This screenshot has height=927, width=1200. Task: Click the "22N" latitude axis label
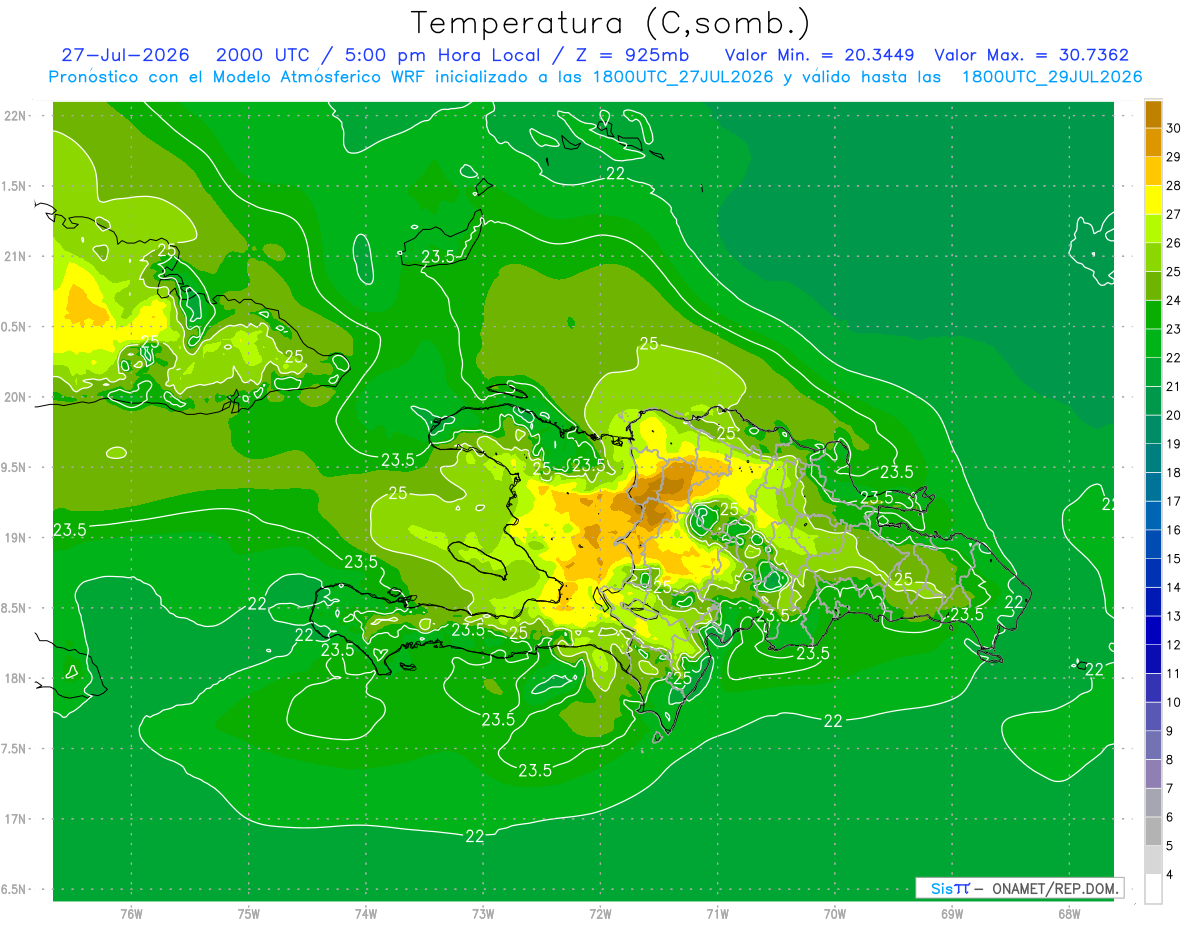click(15, 115)
